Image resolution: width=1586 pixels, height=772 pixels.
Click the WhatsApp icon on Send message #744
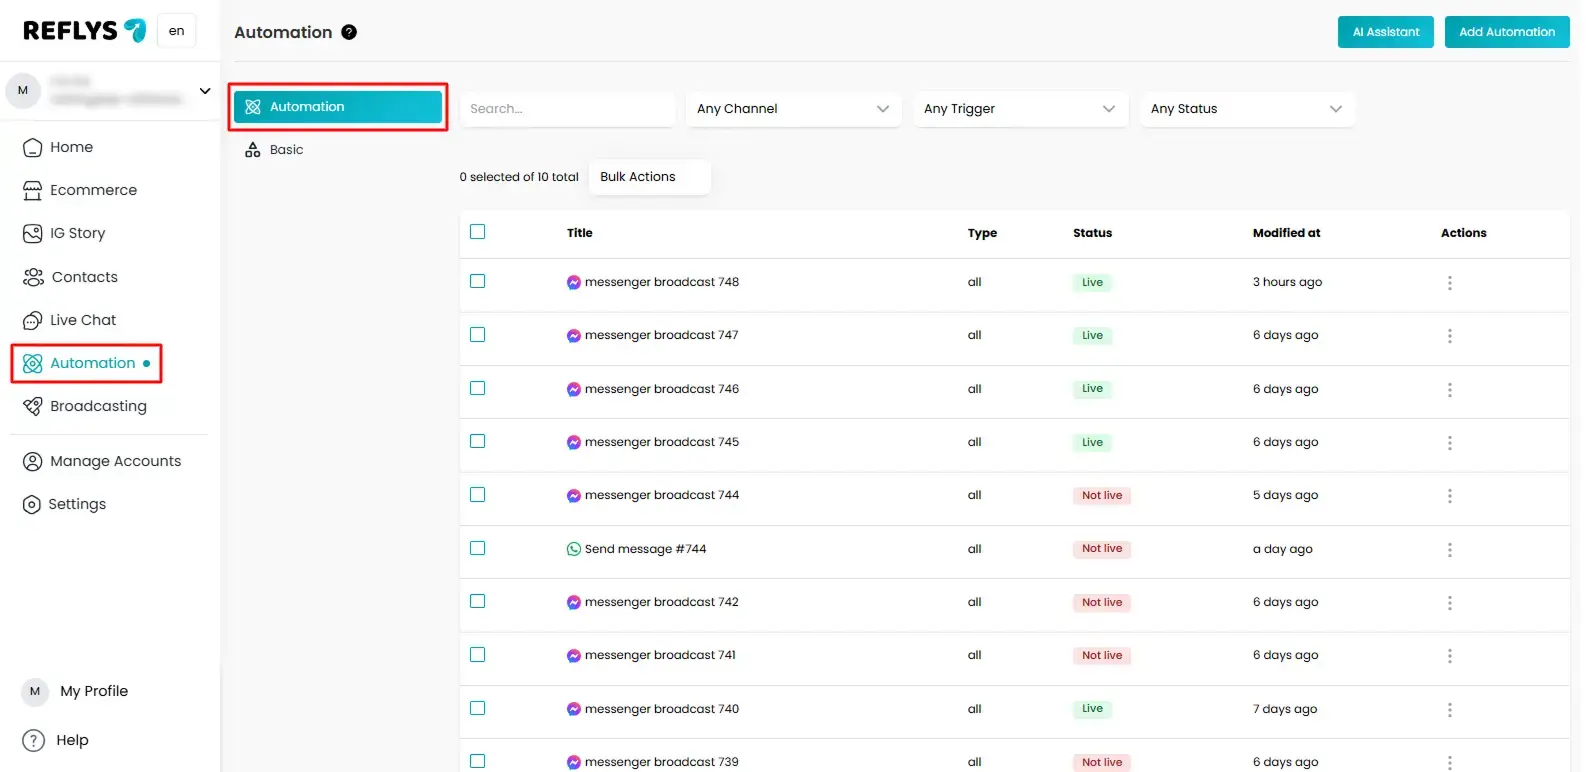point(574,549)
